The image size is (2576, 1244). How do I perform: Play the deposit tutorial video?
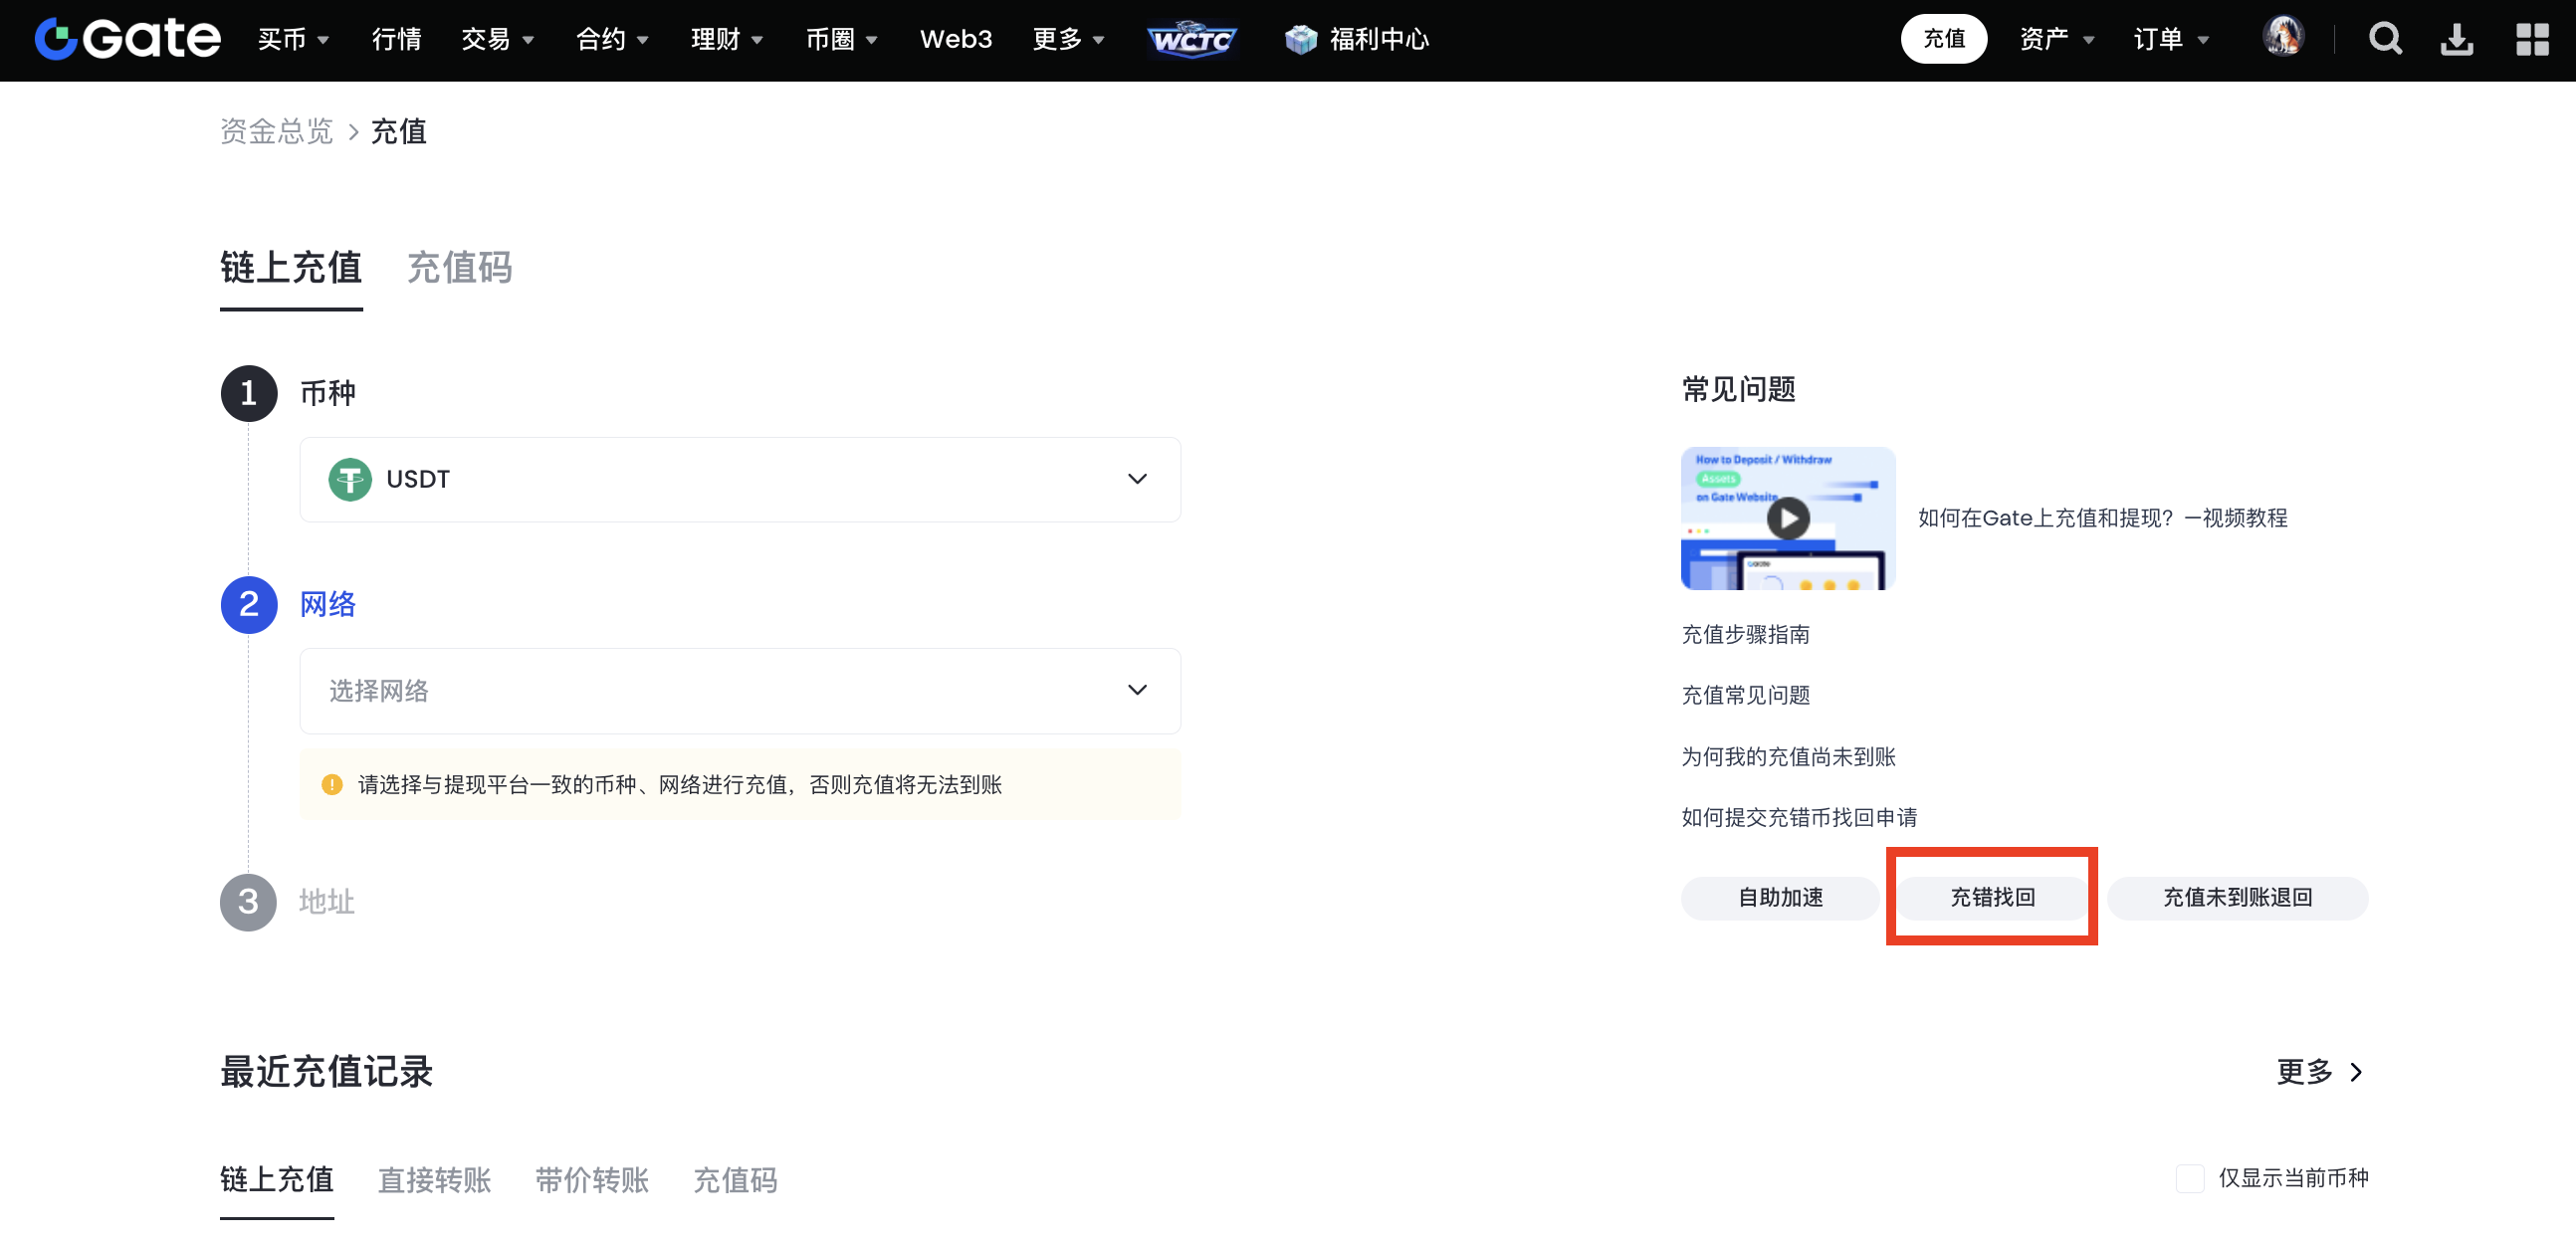coord(1788,518)
